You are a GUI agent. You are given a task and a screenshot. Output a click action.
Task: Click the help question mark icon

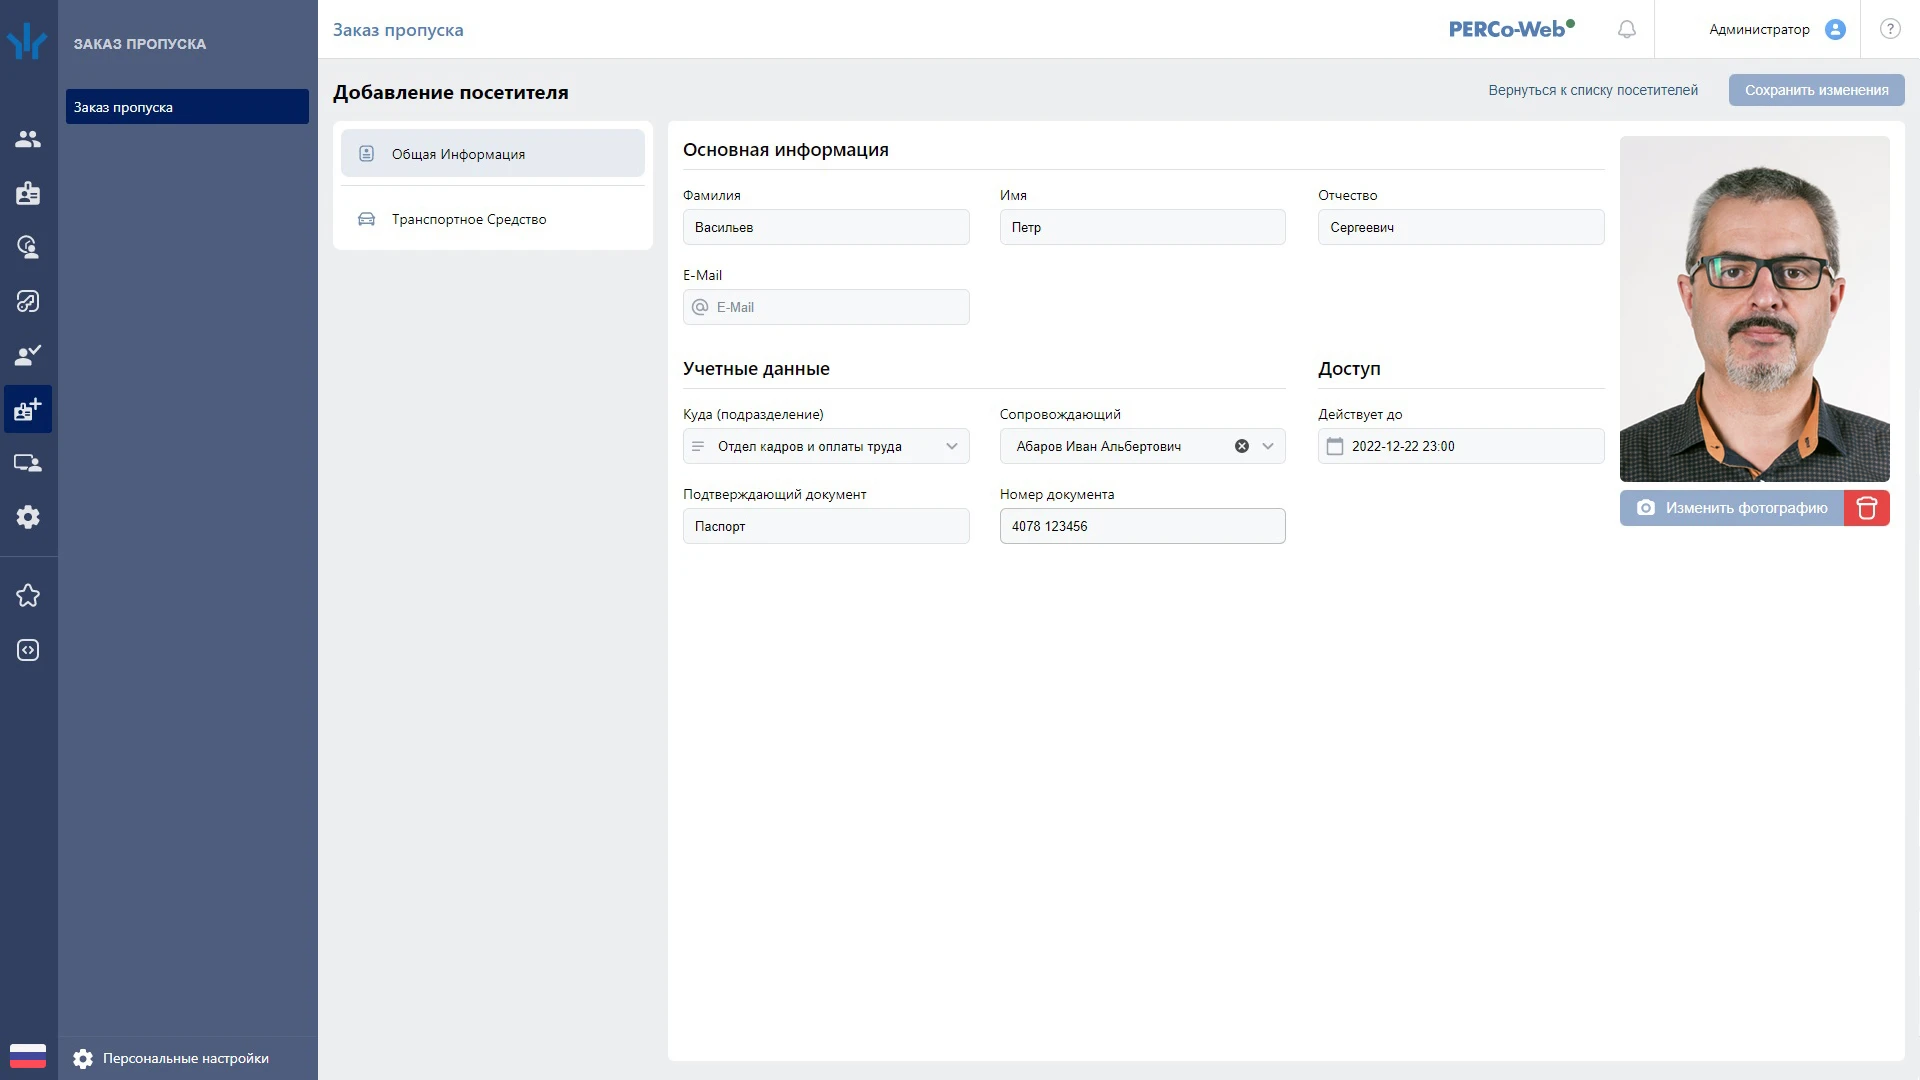pyautogui.click(x=1890, y=29)
